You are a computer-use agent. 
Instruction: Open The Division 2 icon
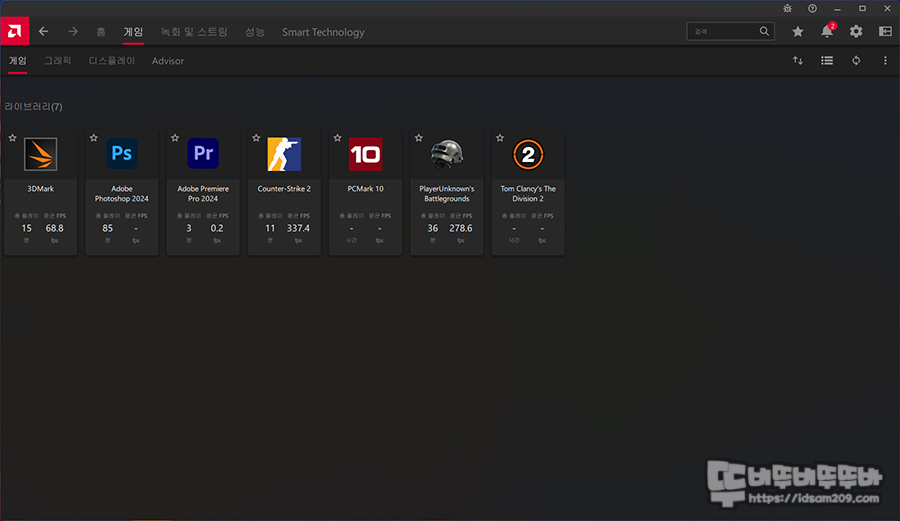(528, 154)
